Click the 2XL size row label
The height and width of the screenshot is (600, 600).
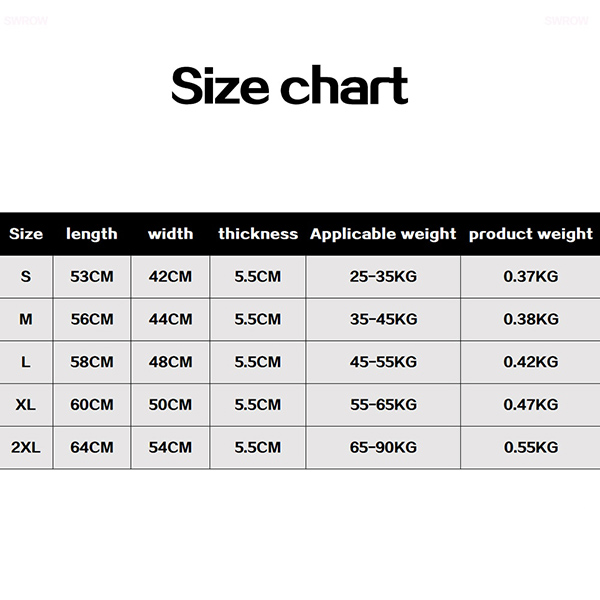[26, 447]
